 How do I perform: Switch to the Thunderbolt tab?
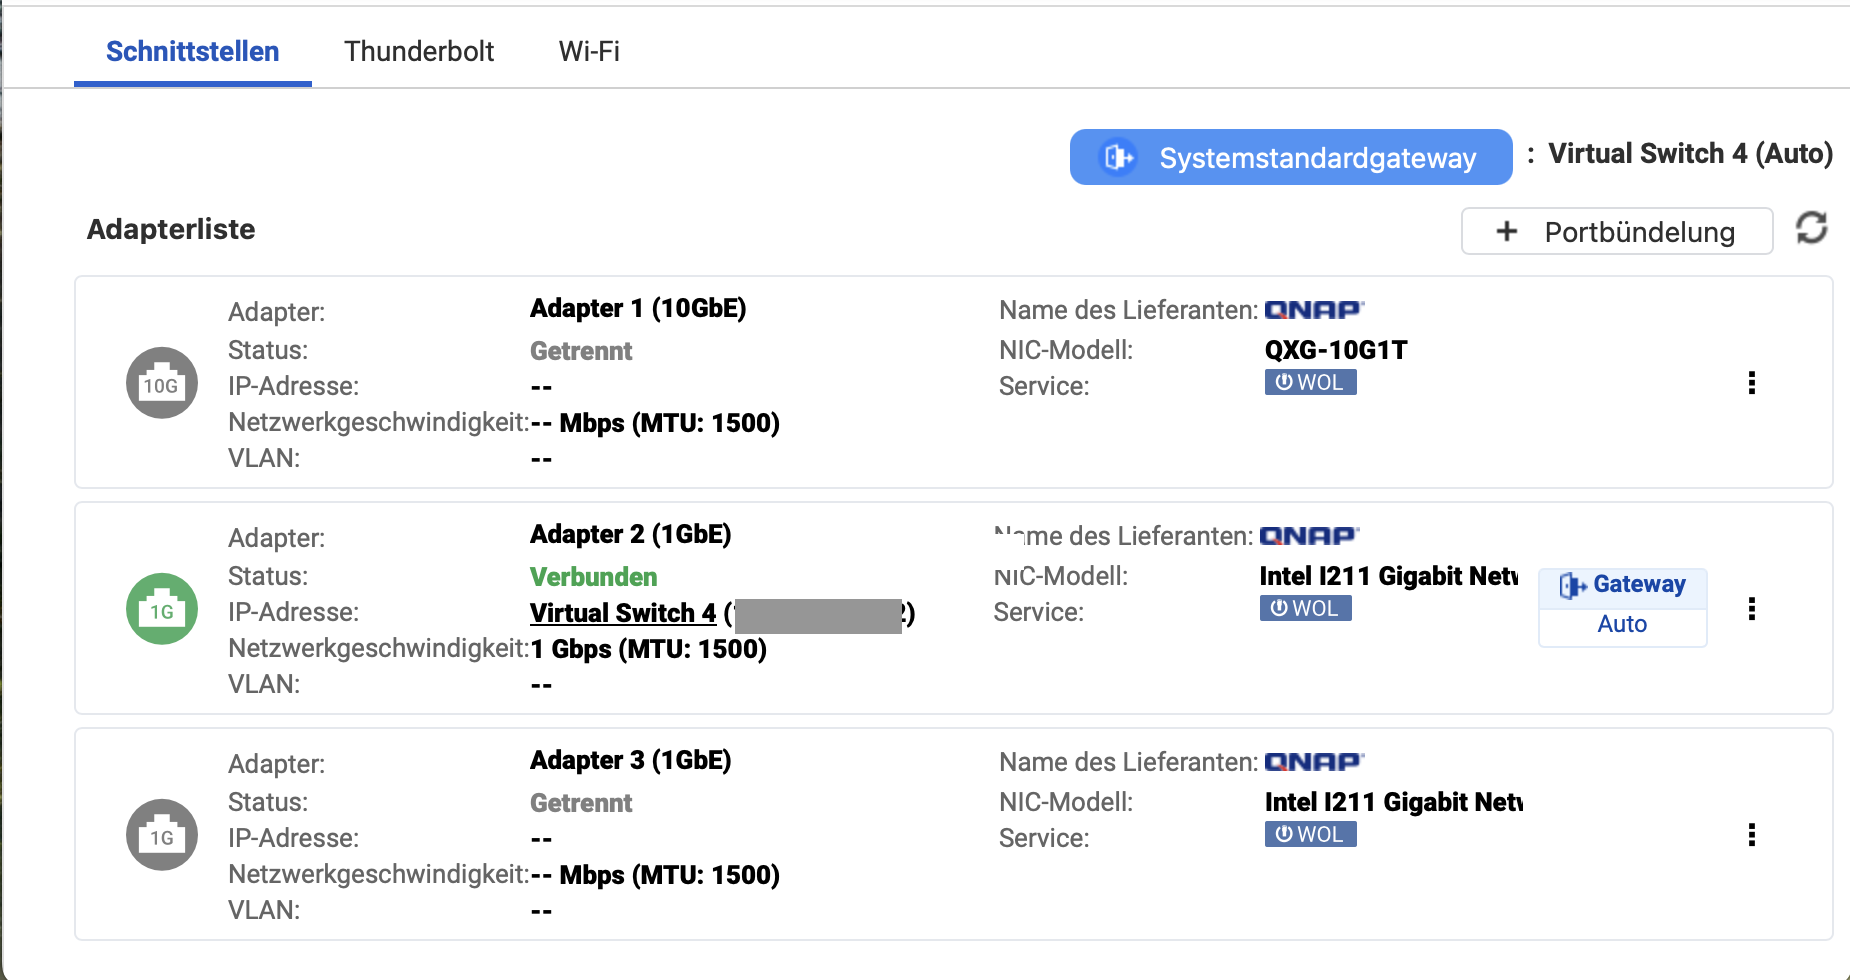[419, 51]
